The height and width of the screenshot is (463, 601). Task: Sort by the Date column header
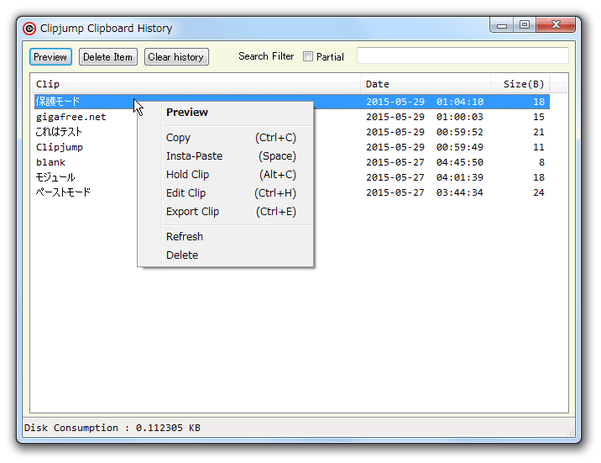point(425,84)
